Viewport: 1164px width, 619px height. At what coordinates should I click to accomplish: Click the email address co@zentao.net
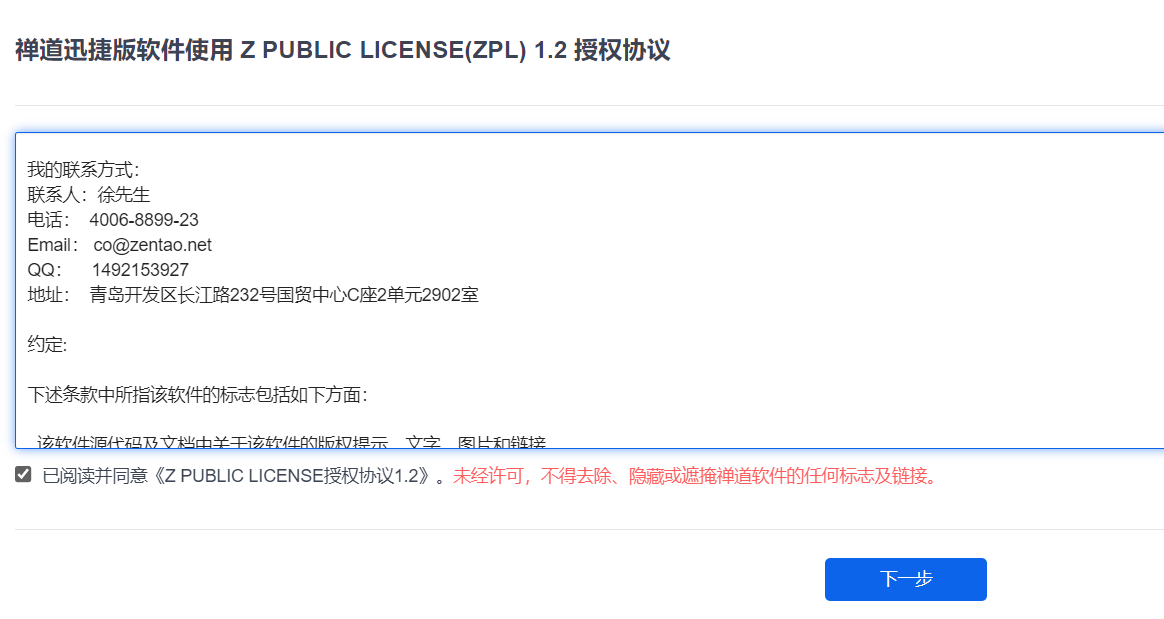(152, 245)
